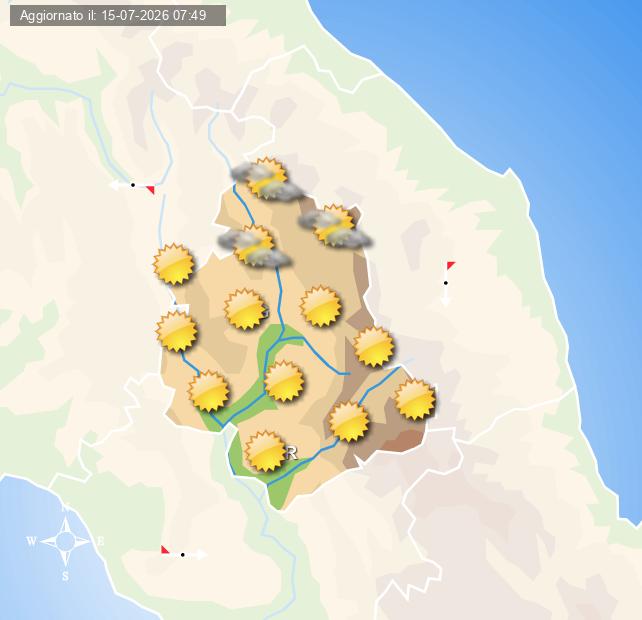Image resolution: width=642 pixels, height=620 pixels.
Task: Click the wind arrow pointing east
Action: [184, 553]
